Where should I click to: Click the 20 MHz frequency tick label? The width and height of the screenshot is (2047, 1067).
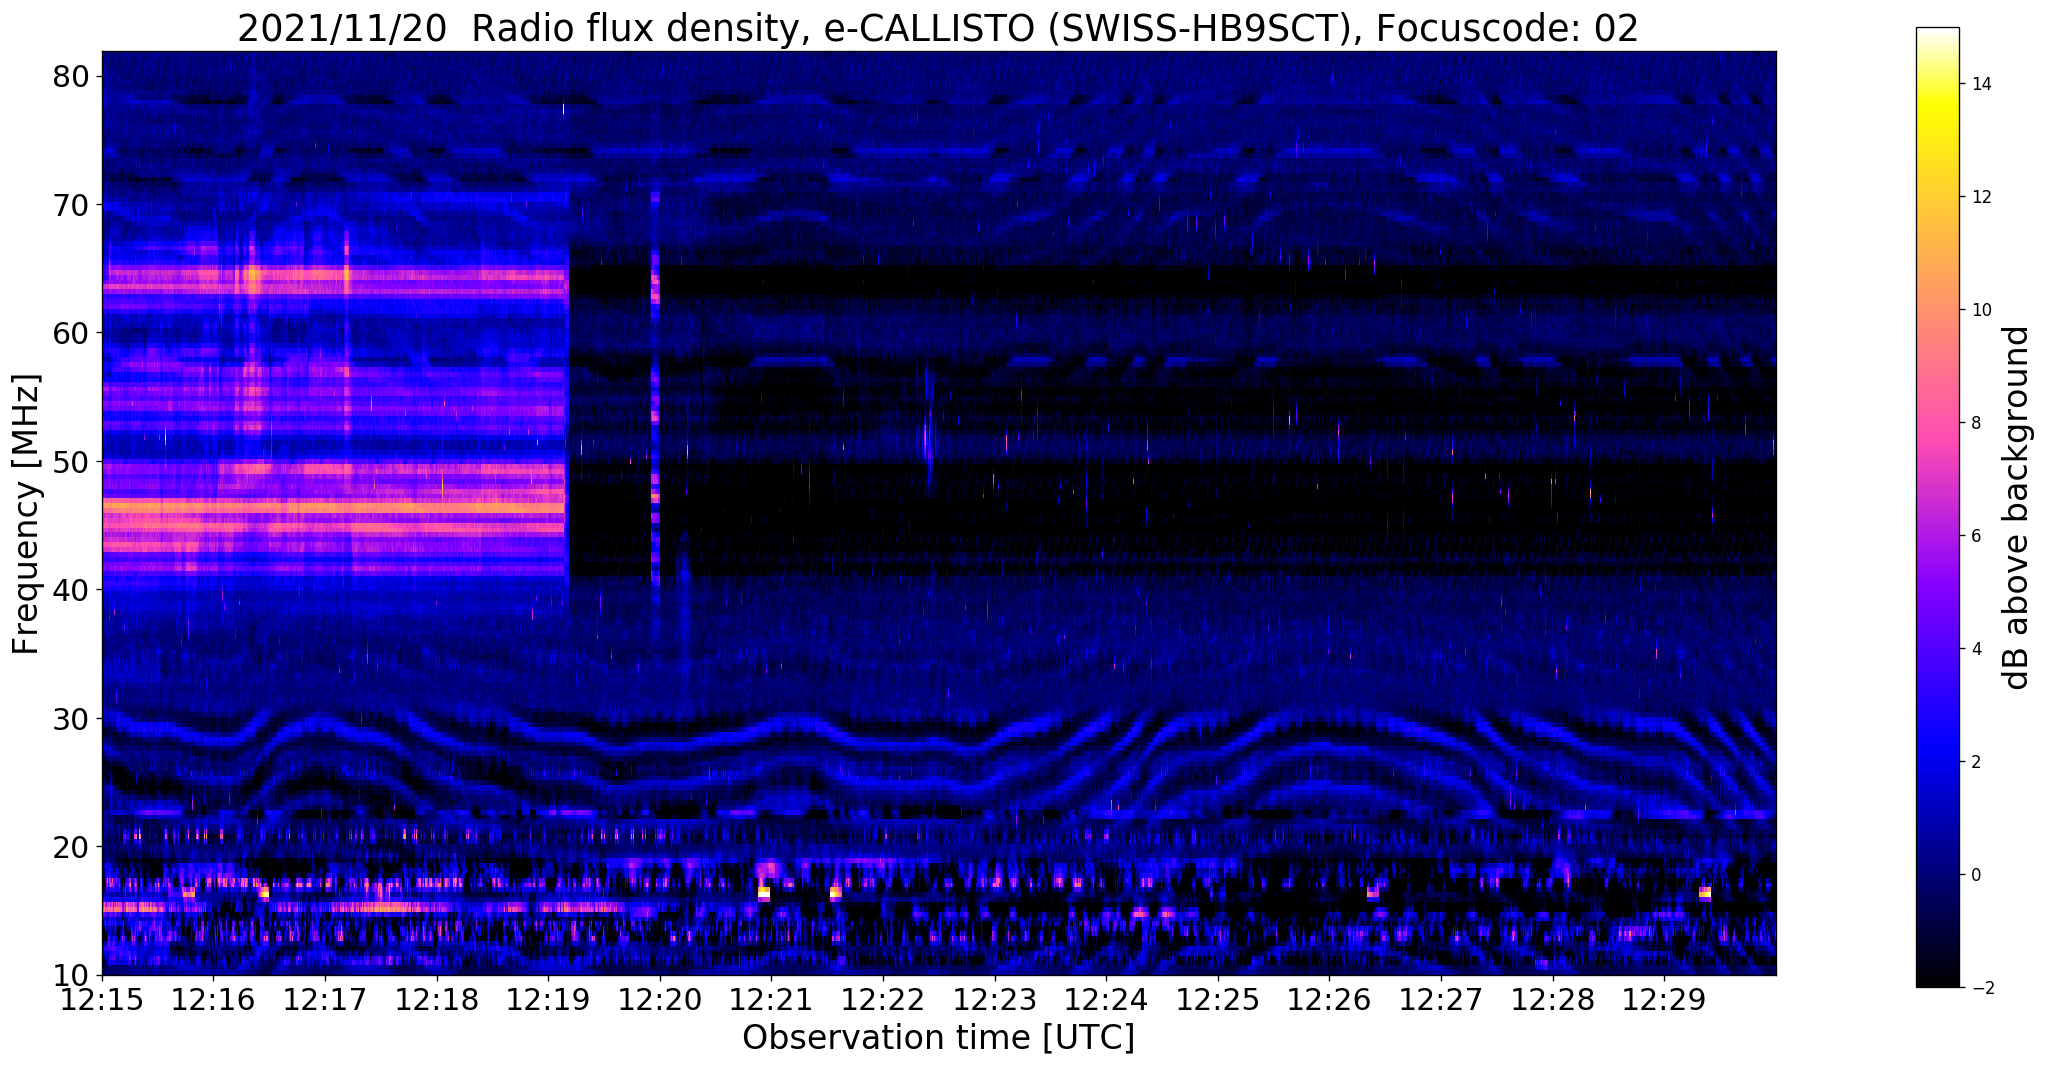[x=73, y=847]
